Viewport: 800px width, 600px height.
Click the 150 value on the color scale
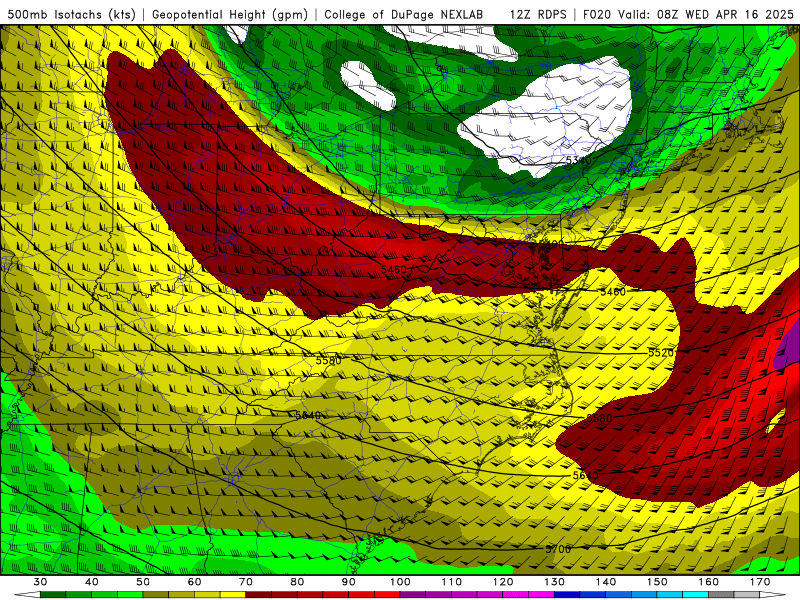click(x=657, y=582)
